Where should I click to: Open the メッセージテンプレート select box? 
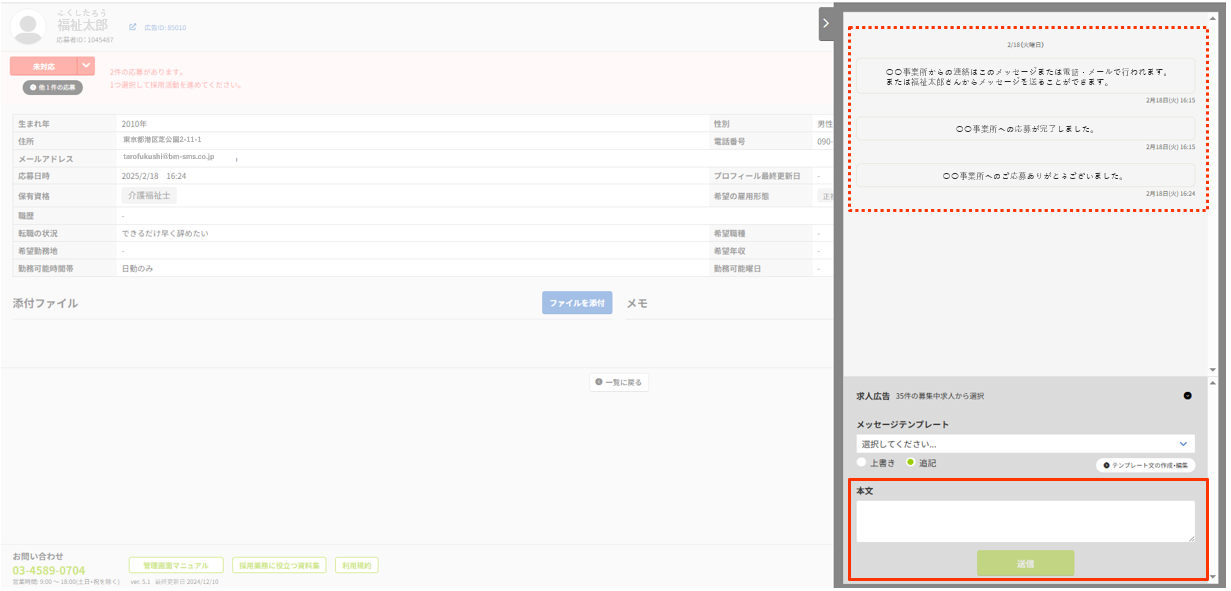click(x=1025, y=443)
